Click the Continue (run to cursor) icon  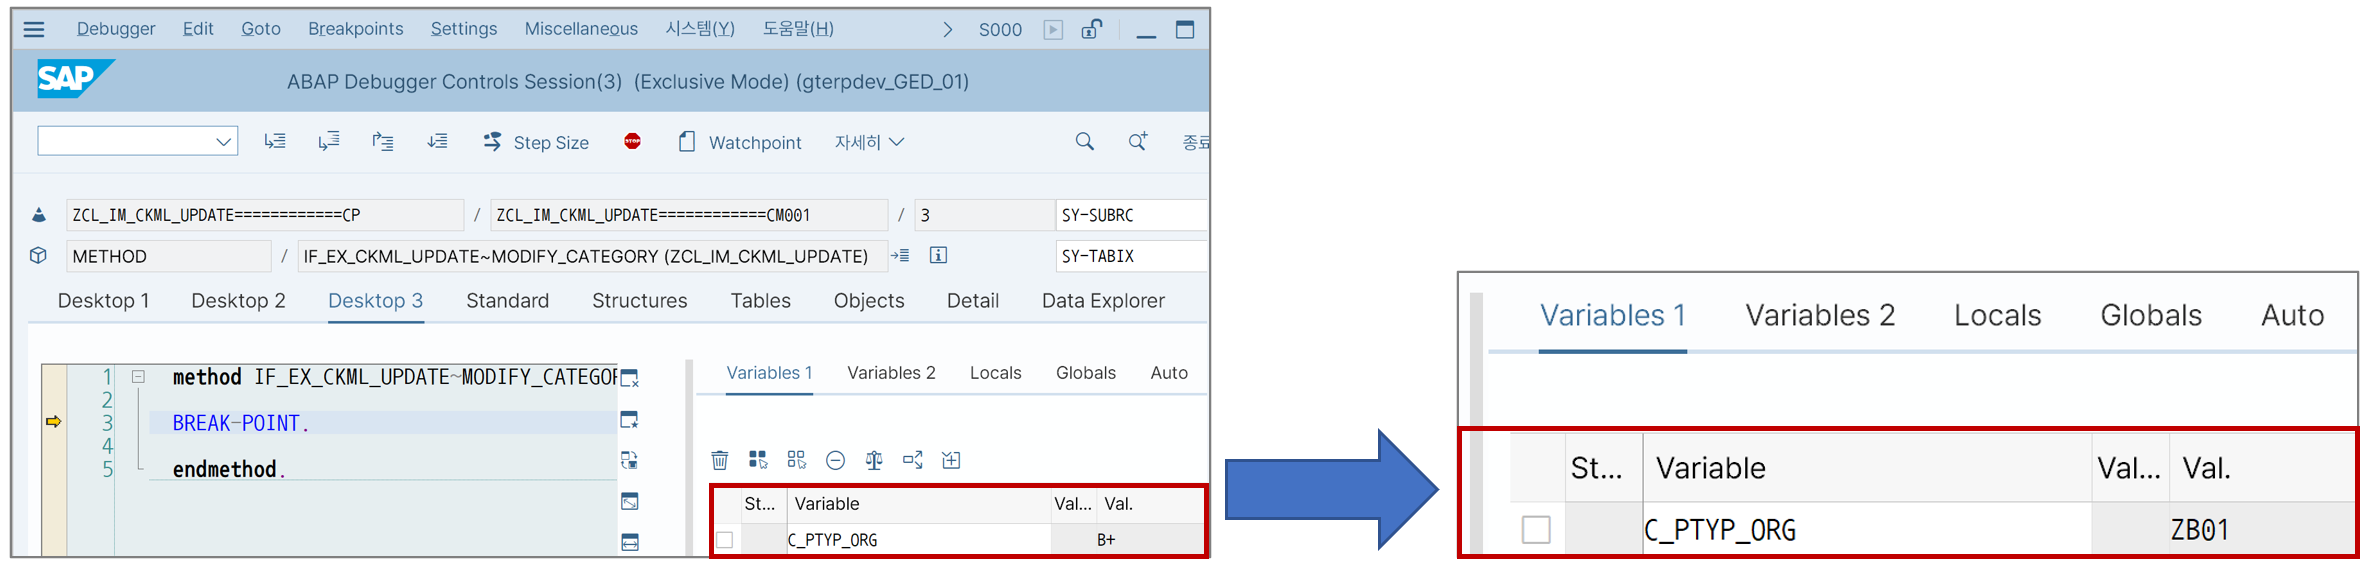(x=437, y=142)
